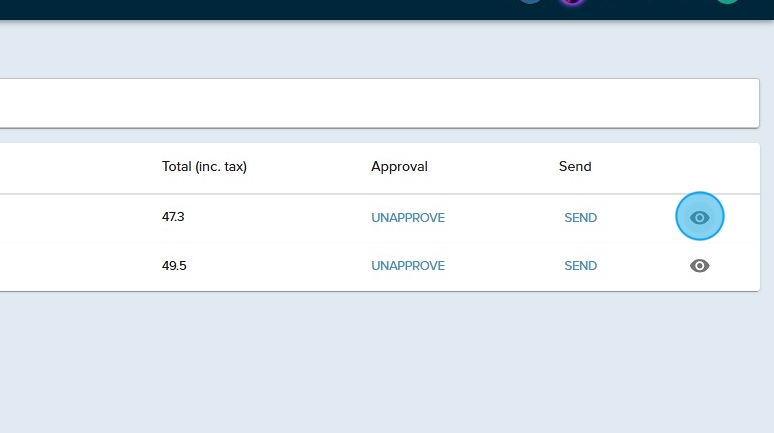
Task: Click the dark navy top navigation bar
Action: (300, 9)
